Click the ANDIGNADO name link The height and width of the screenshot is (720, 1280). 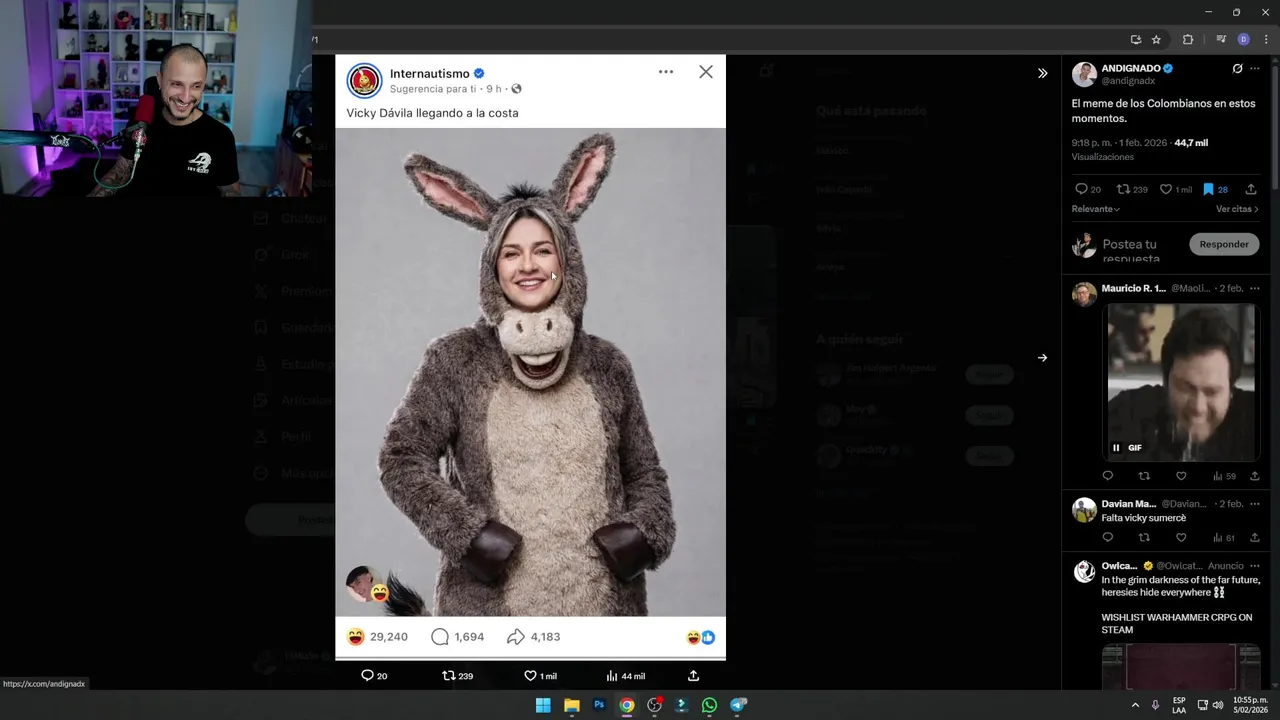point(1130,69)
